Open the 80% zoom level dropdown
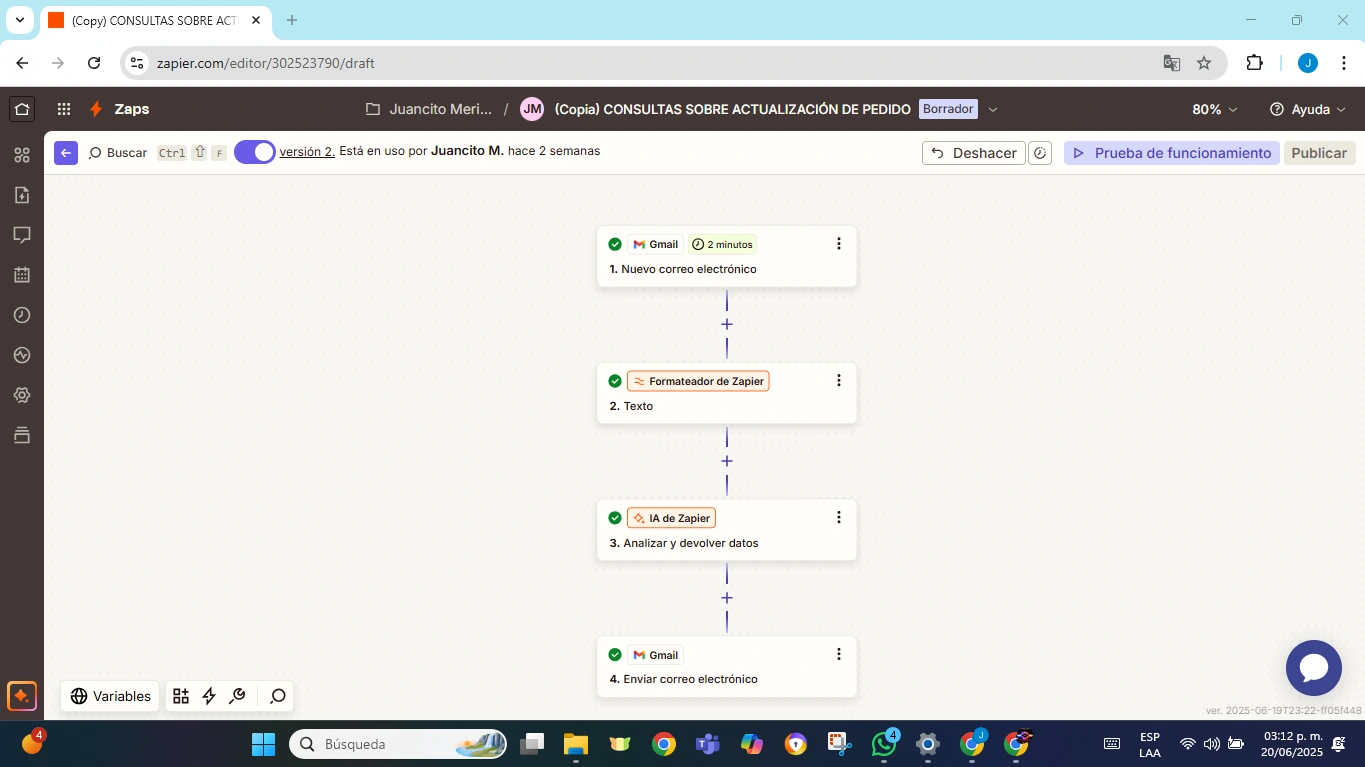1365x767 pixels. tap(1215, 109)
